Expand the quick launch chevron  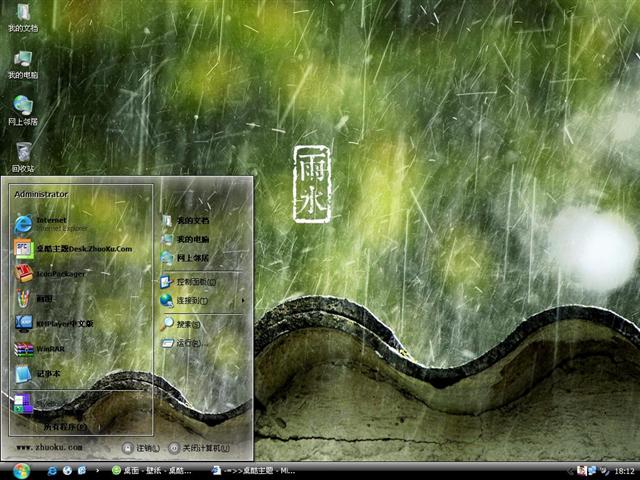pos(97,471)
